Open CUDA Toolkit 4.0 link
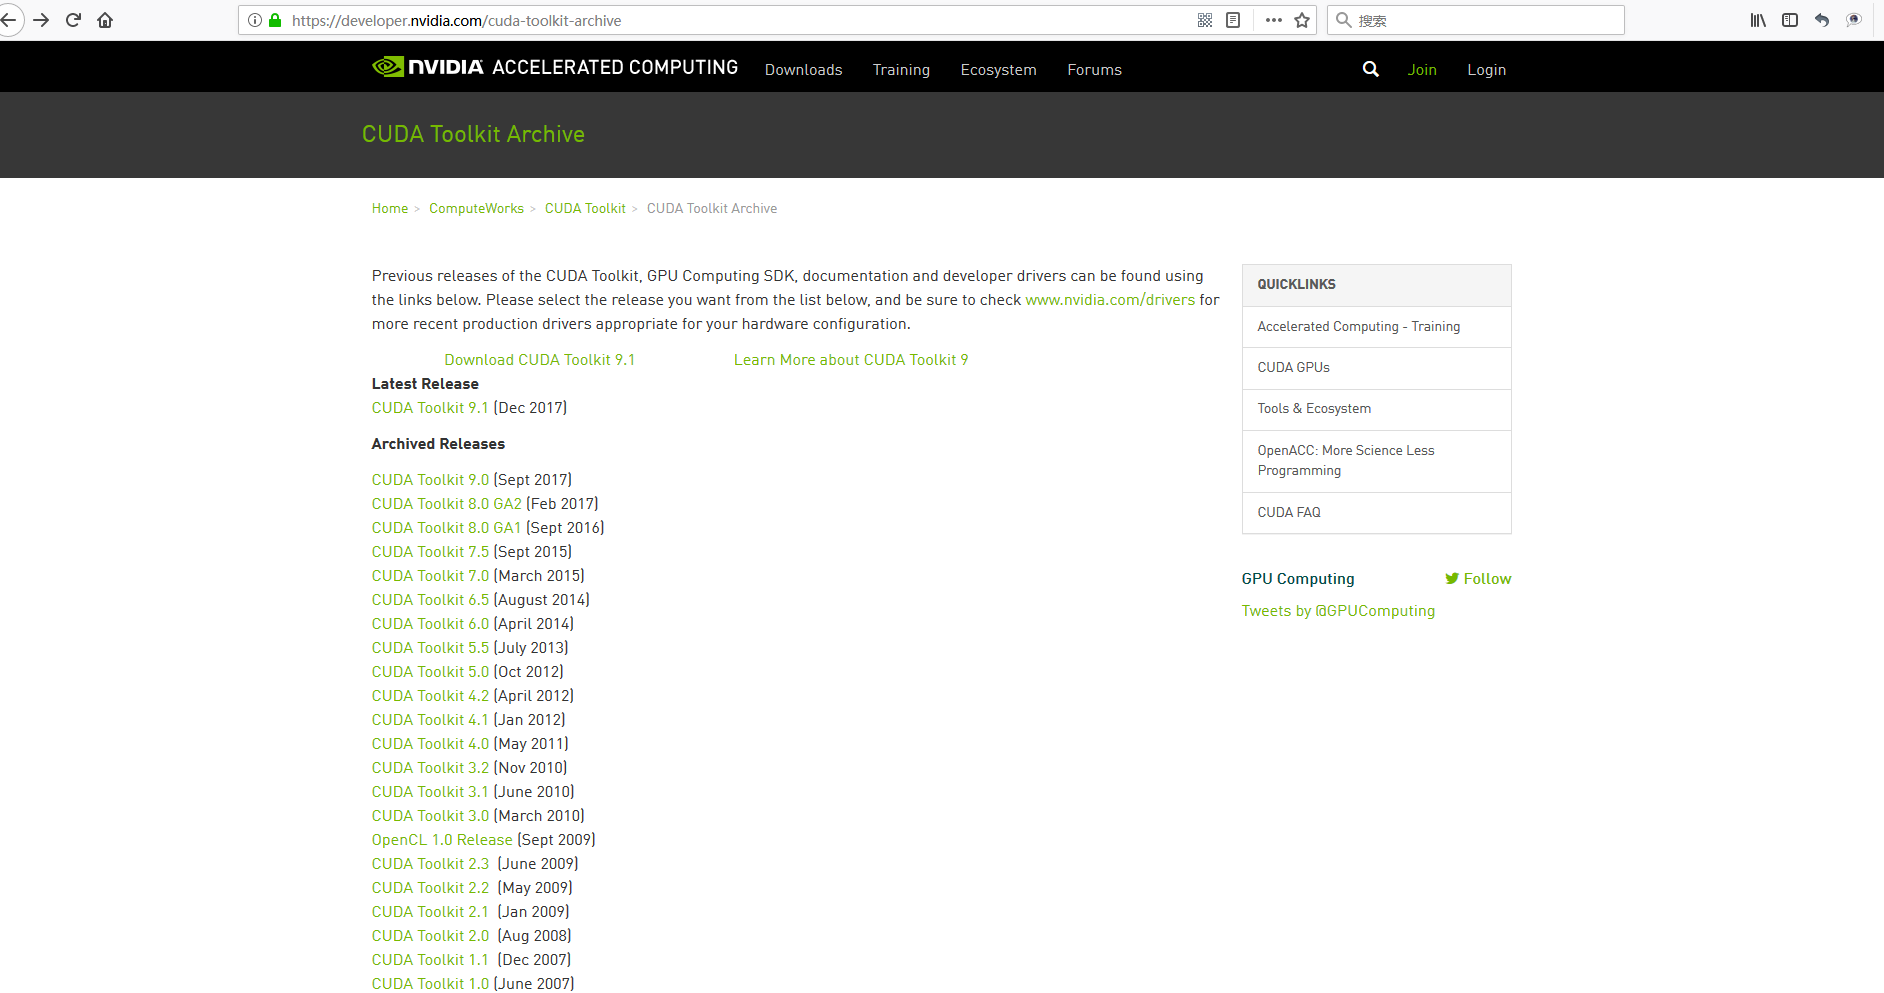This screenshot has width=1884, height=993. pyautogui.click(x=430, y=744)
